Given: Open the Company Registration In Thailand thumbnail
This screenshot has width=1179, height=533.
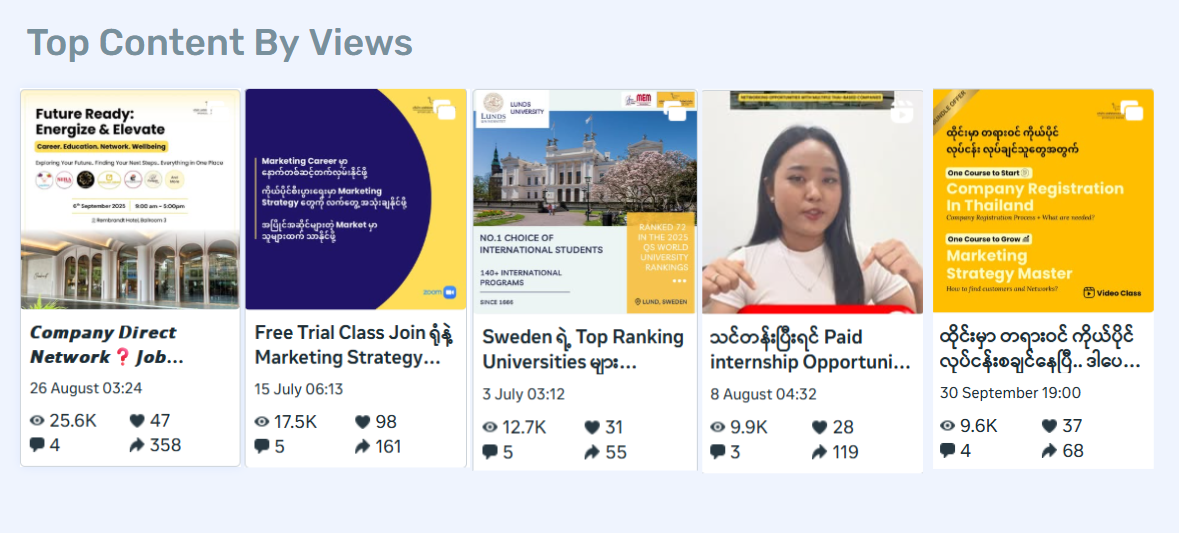Looking at the screenshot, I should coord(1043,201).
